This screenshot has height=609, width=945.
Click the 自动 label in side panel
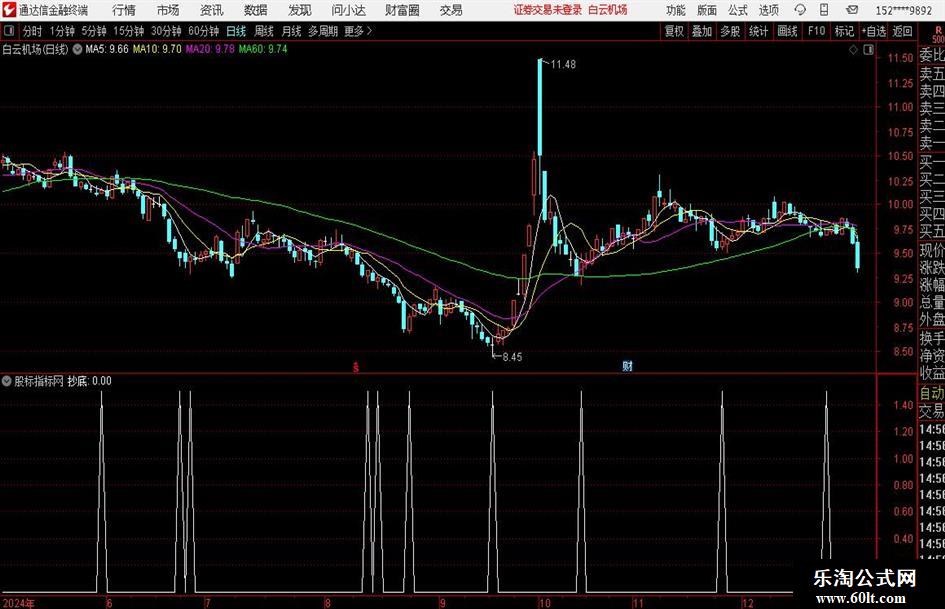932,393
